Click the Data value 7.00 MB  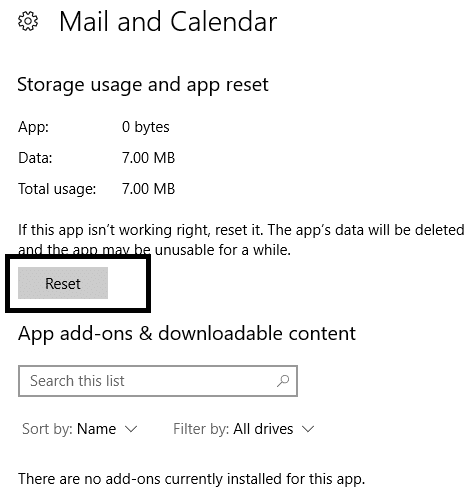click(148, 158)
